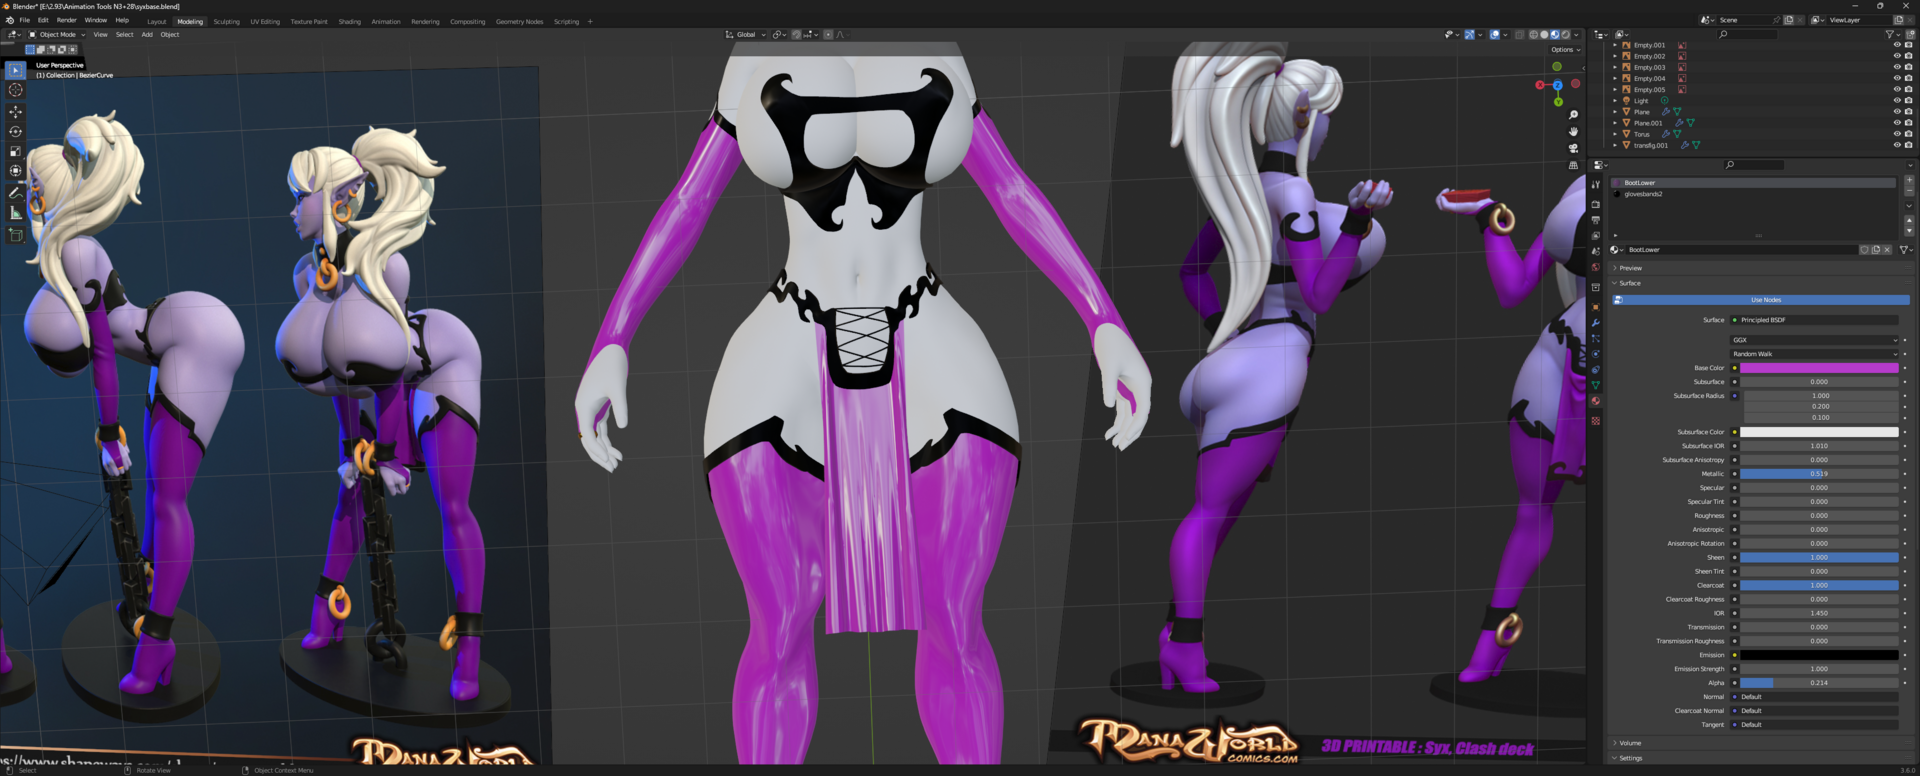Open the Render menu

tap(66, 20)
